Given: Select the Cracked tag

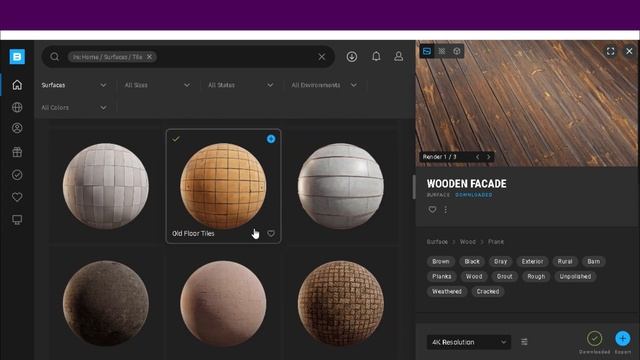Looking at the screenshot, I should (488, 291).
